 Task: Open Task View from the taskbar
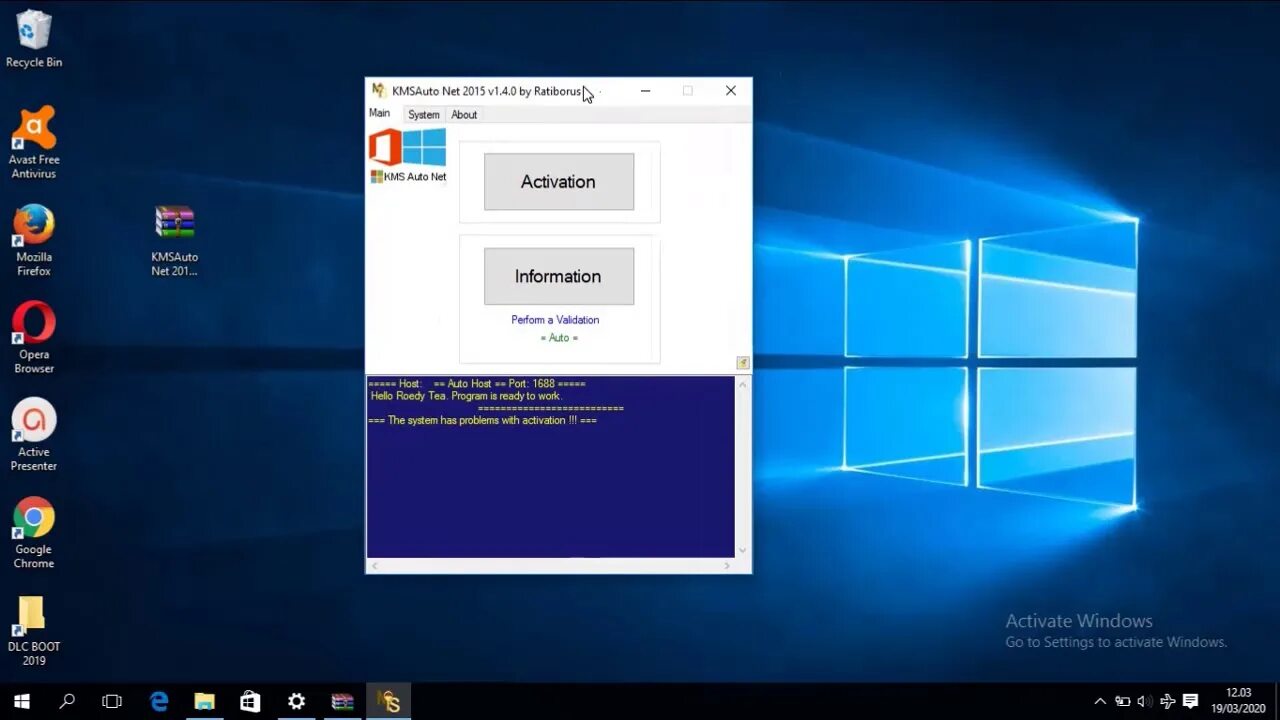[x=112, y=702]
